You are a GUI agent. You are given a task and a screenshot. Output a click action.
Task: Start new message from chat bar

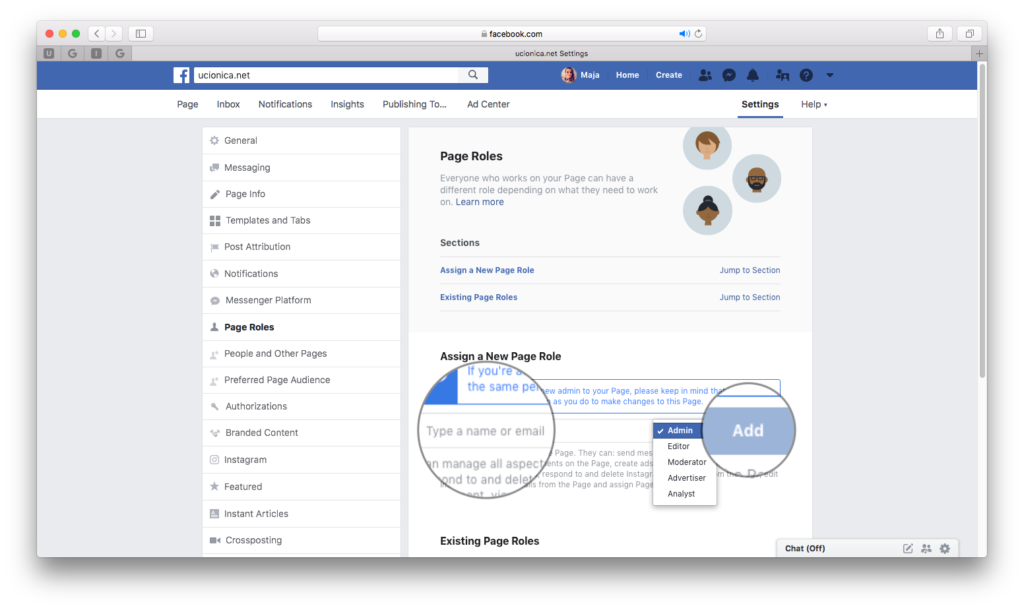click(908, 548)
